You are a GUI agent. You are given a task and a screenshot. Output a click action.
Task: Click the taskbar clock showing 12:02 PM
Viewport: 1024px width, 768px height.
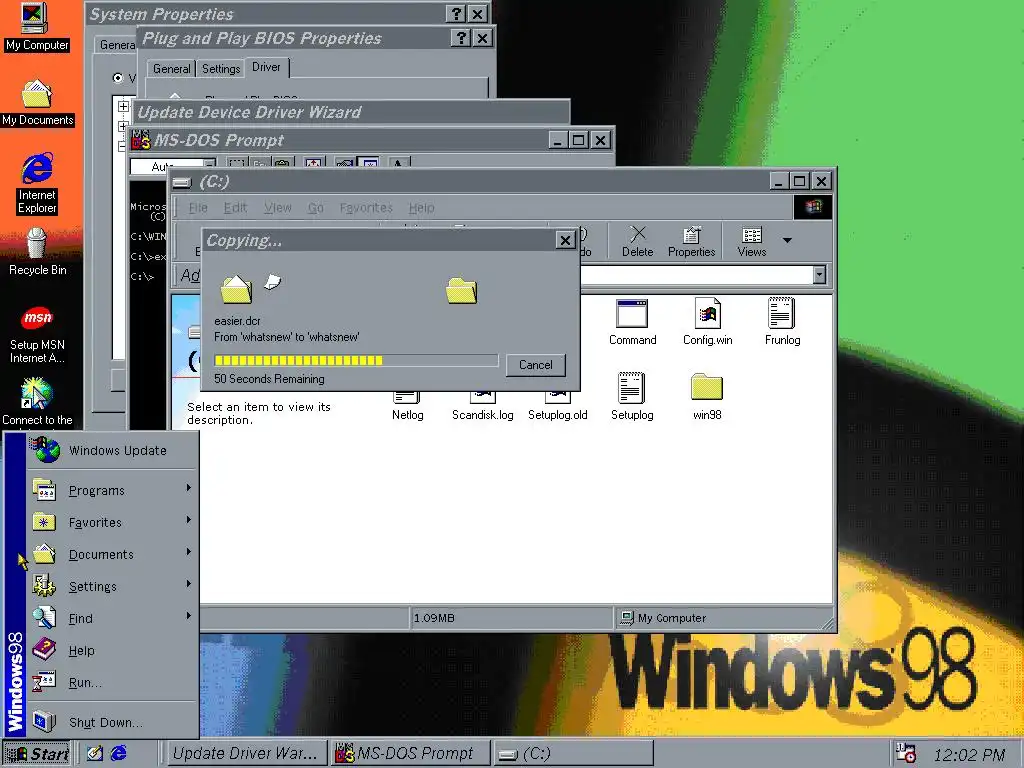click(x=969, y=755)
